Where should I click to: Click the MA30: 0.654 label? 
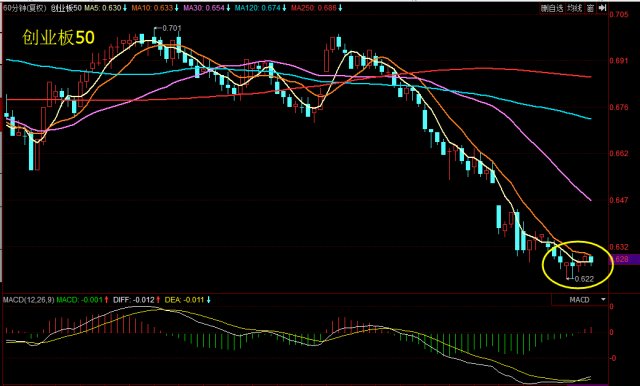click(x=204, y=8)
